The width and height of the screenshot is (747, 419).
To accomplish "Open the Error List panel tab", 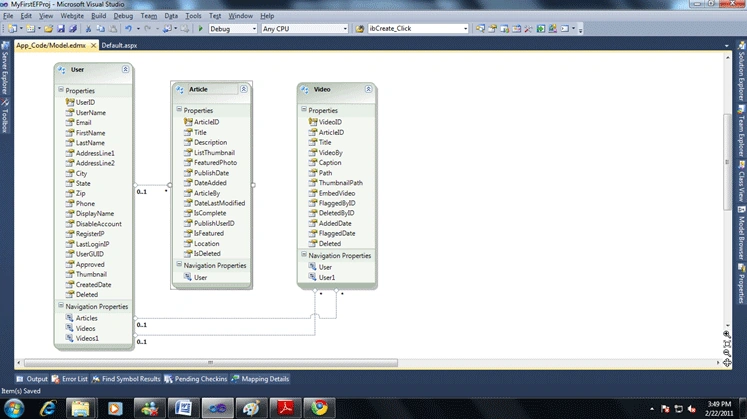I will point(70,379).
